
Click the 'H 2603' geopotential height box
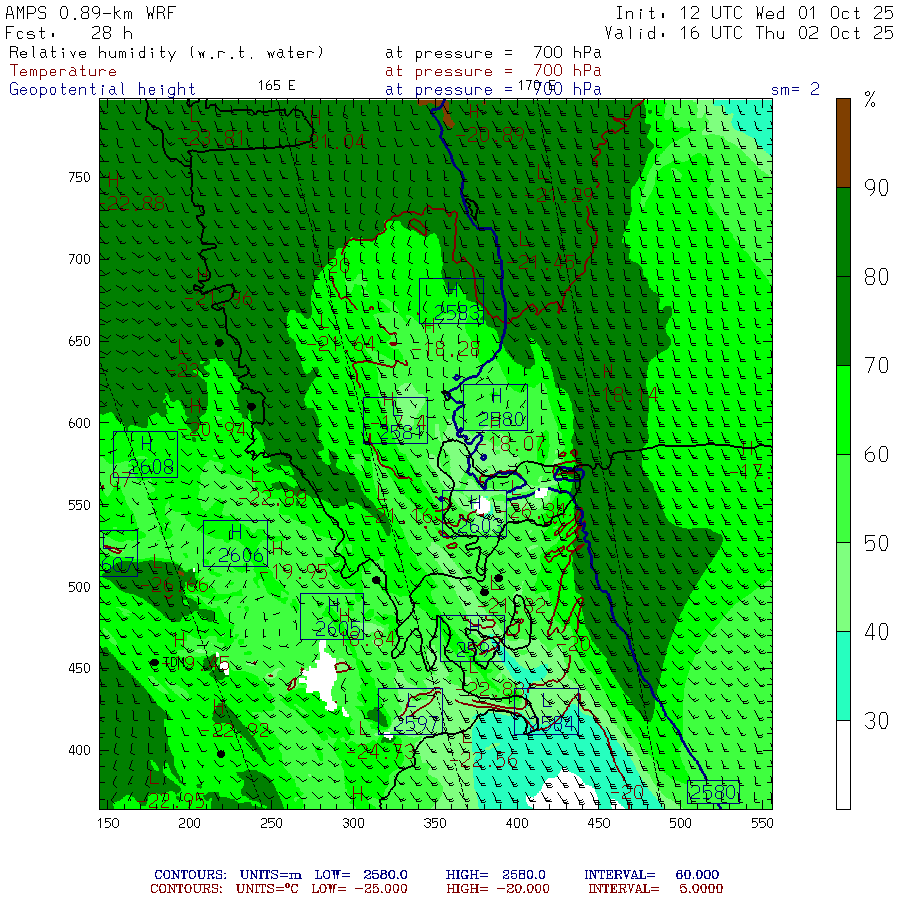click(475, 514)
